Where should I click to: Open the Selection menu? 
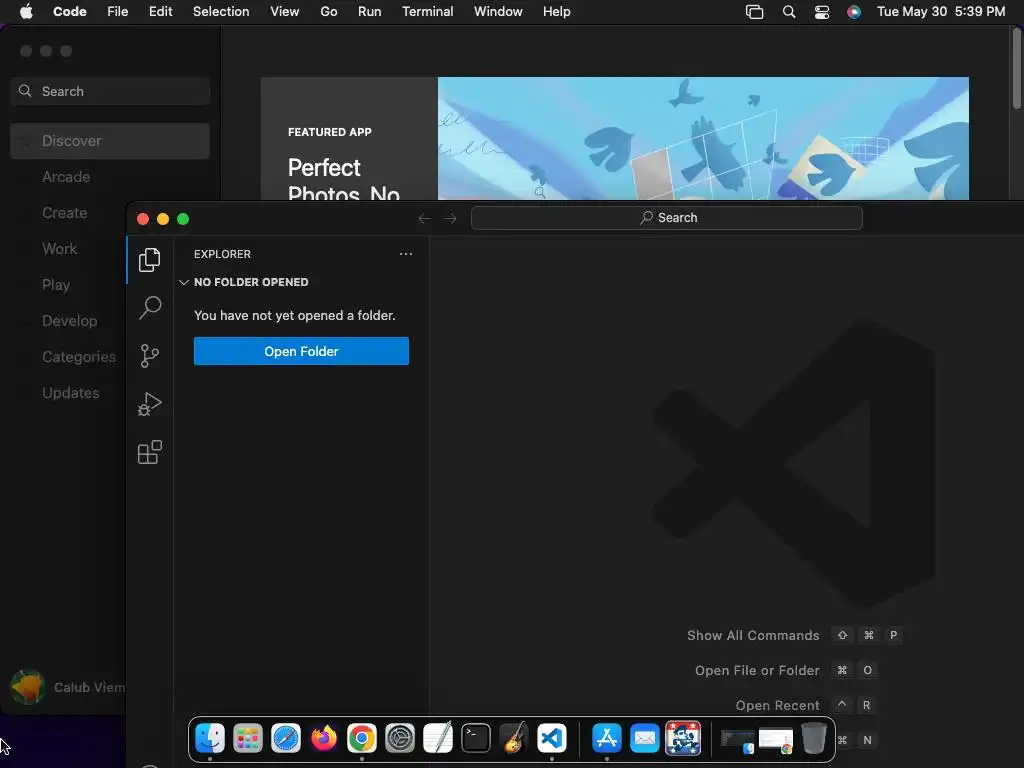pyautogui.click(x=221, y=12)
